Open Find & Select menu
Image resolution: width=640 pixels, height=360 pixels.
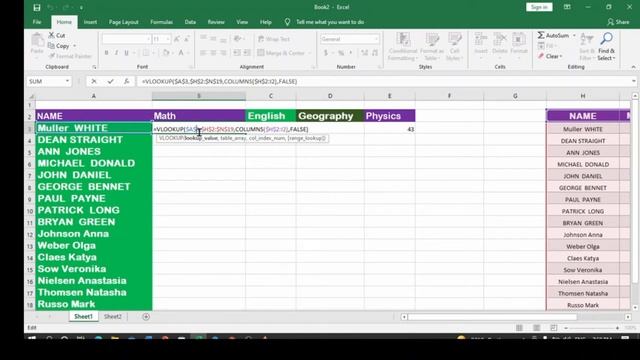click(x=607, y=47)
